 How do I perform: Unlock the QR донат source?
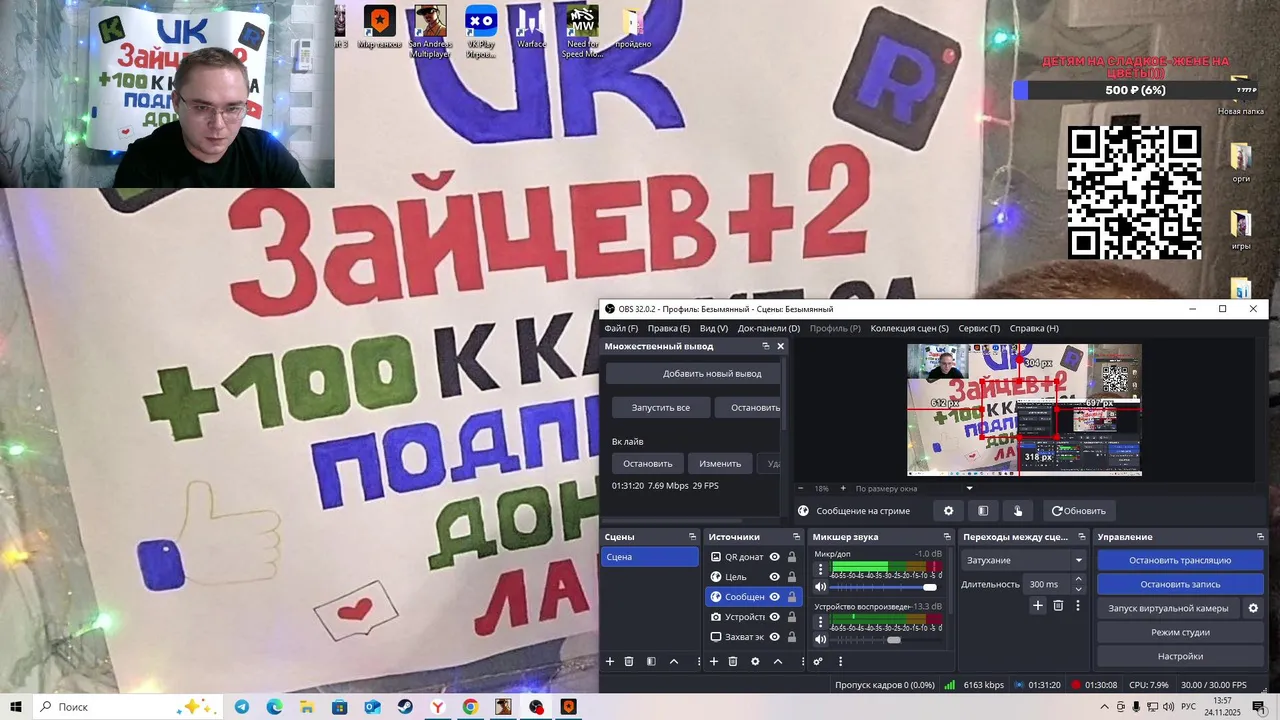tap(792, 557)
